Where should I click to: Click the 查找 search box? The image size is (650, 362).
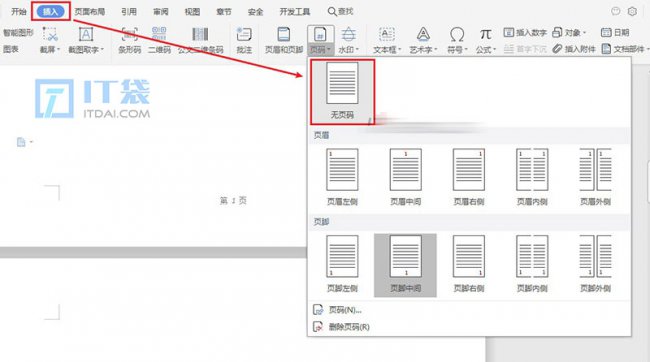pos(341,12)
